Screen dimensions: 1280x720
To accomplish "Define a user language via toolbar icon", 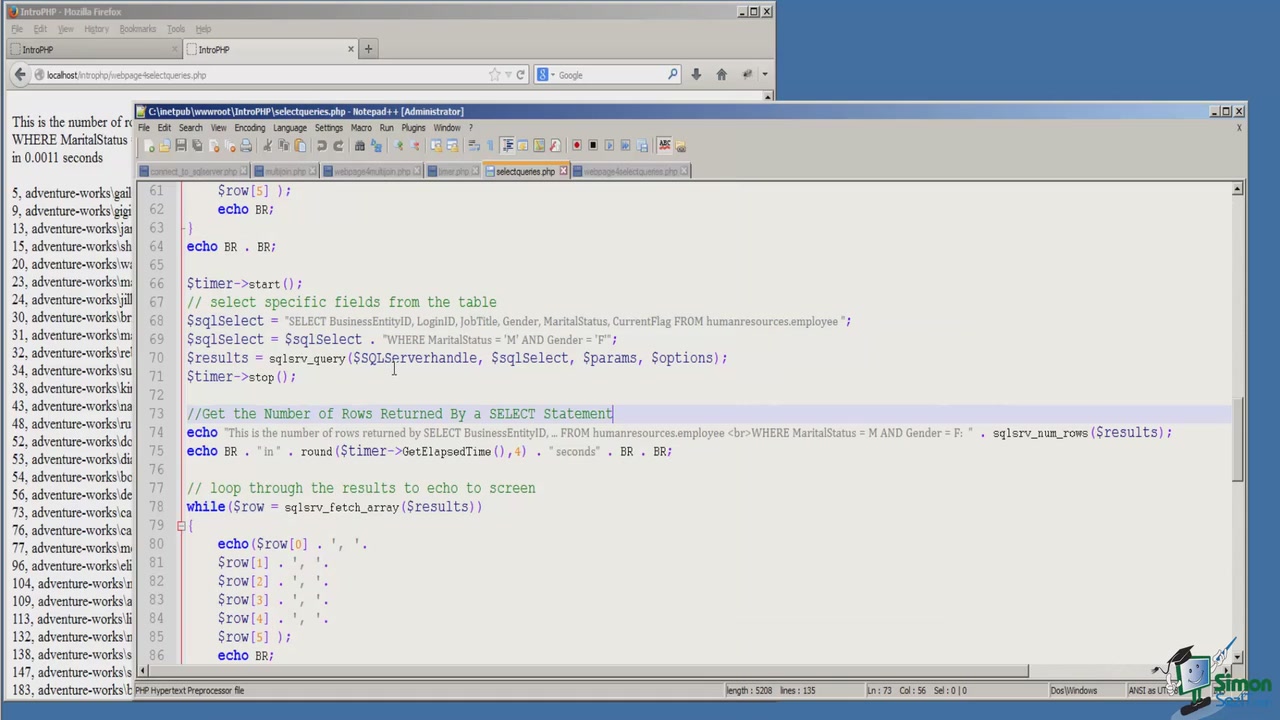I will pyautogui.click(x=522, y=146).
